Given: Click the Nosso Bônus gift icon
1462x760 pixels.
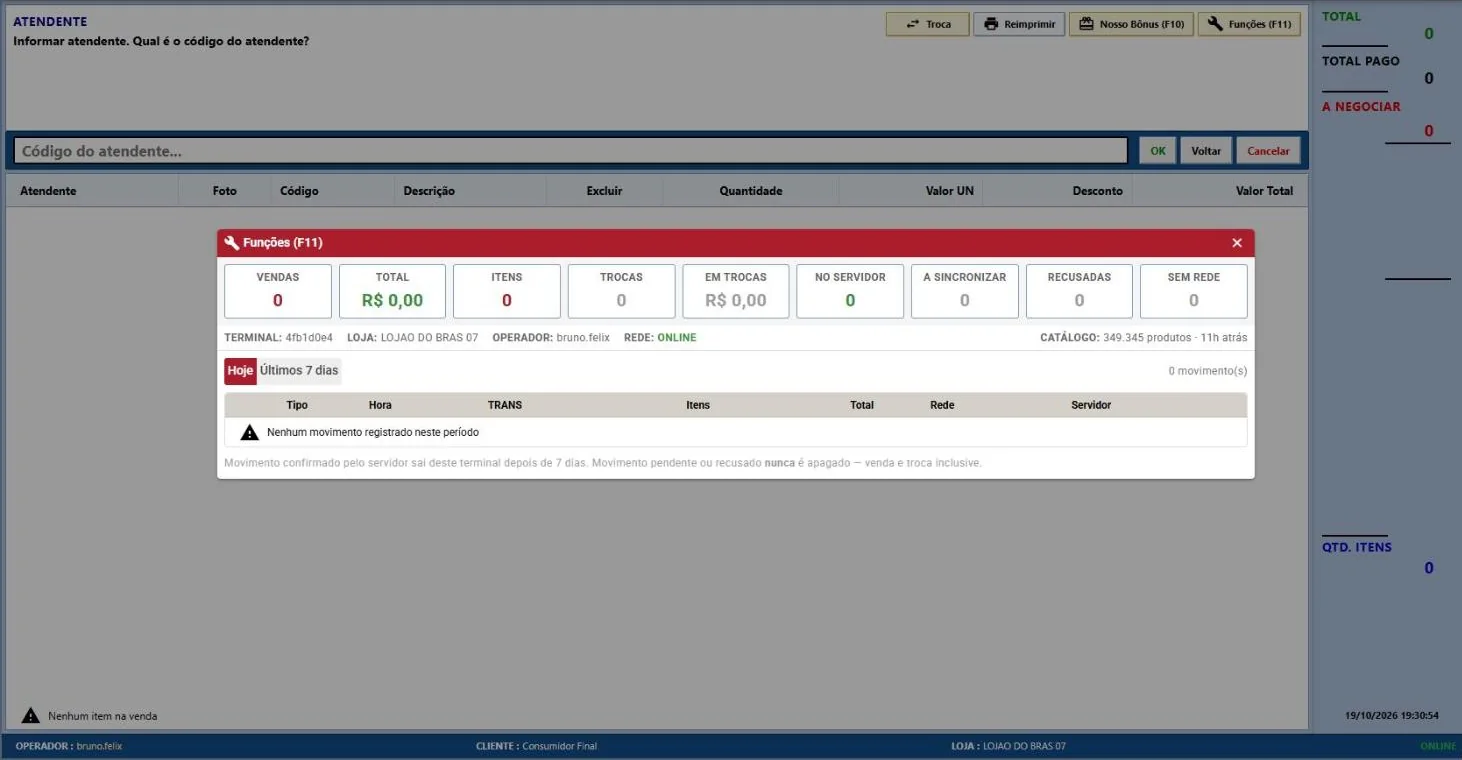Looking at the screenshot, I should pos(1086,24).
